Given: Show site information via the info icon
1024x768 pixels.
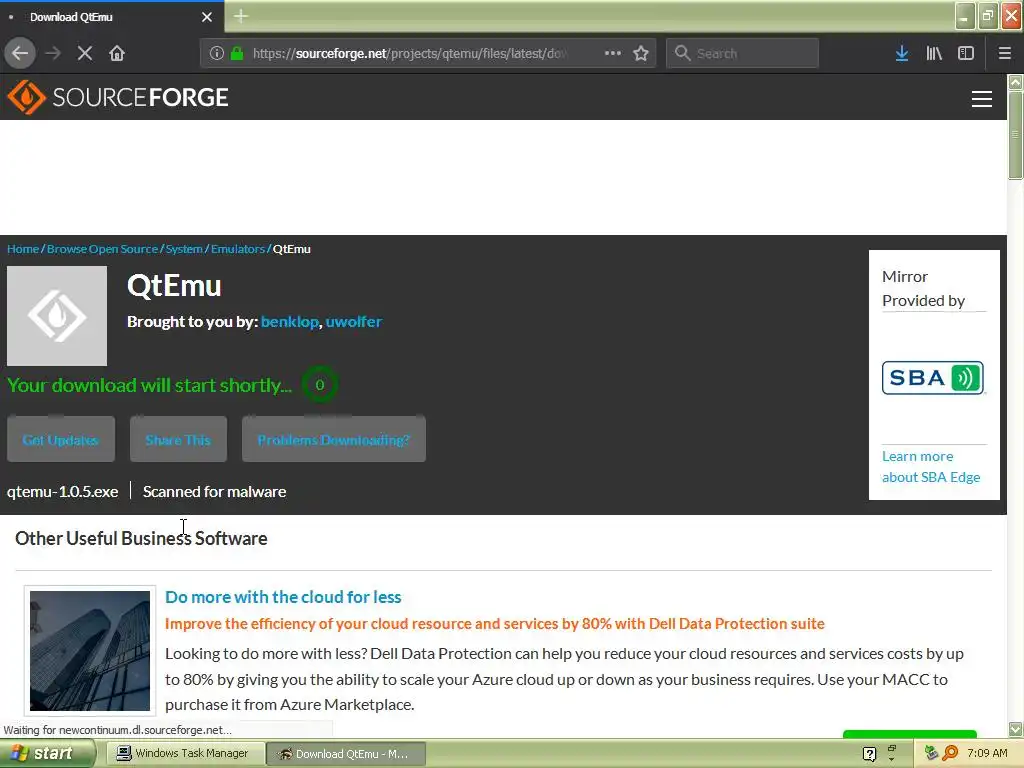Looking at the screenshot, I should coord(216,53).
